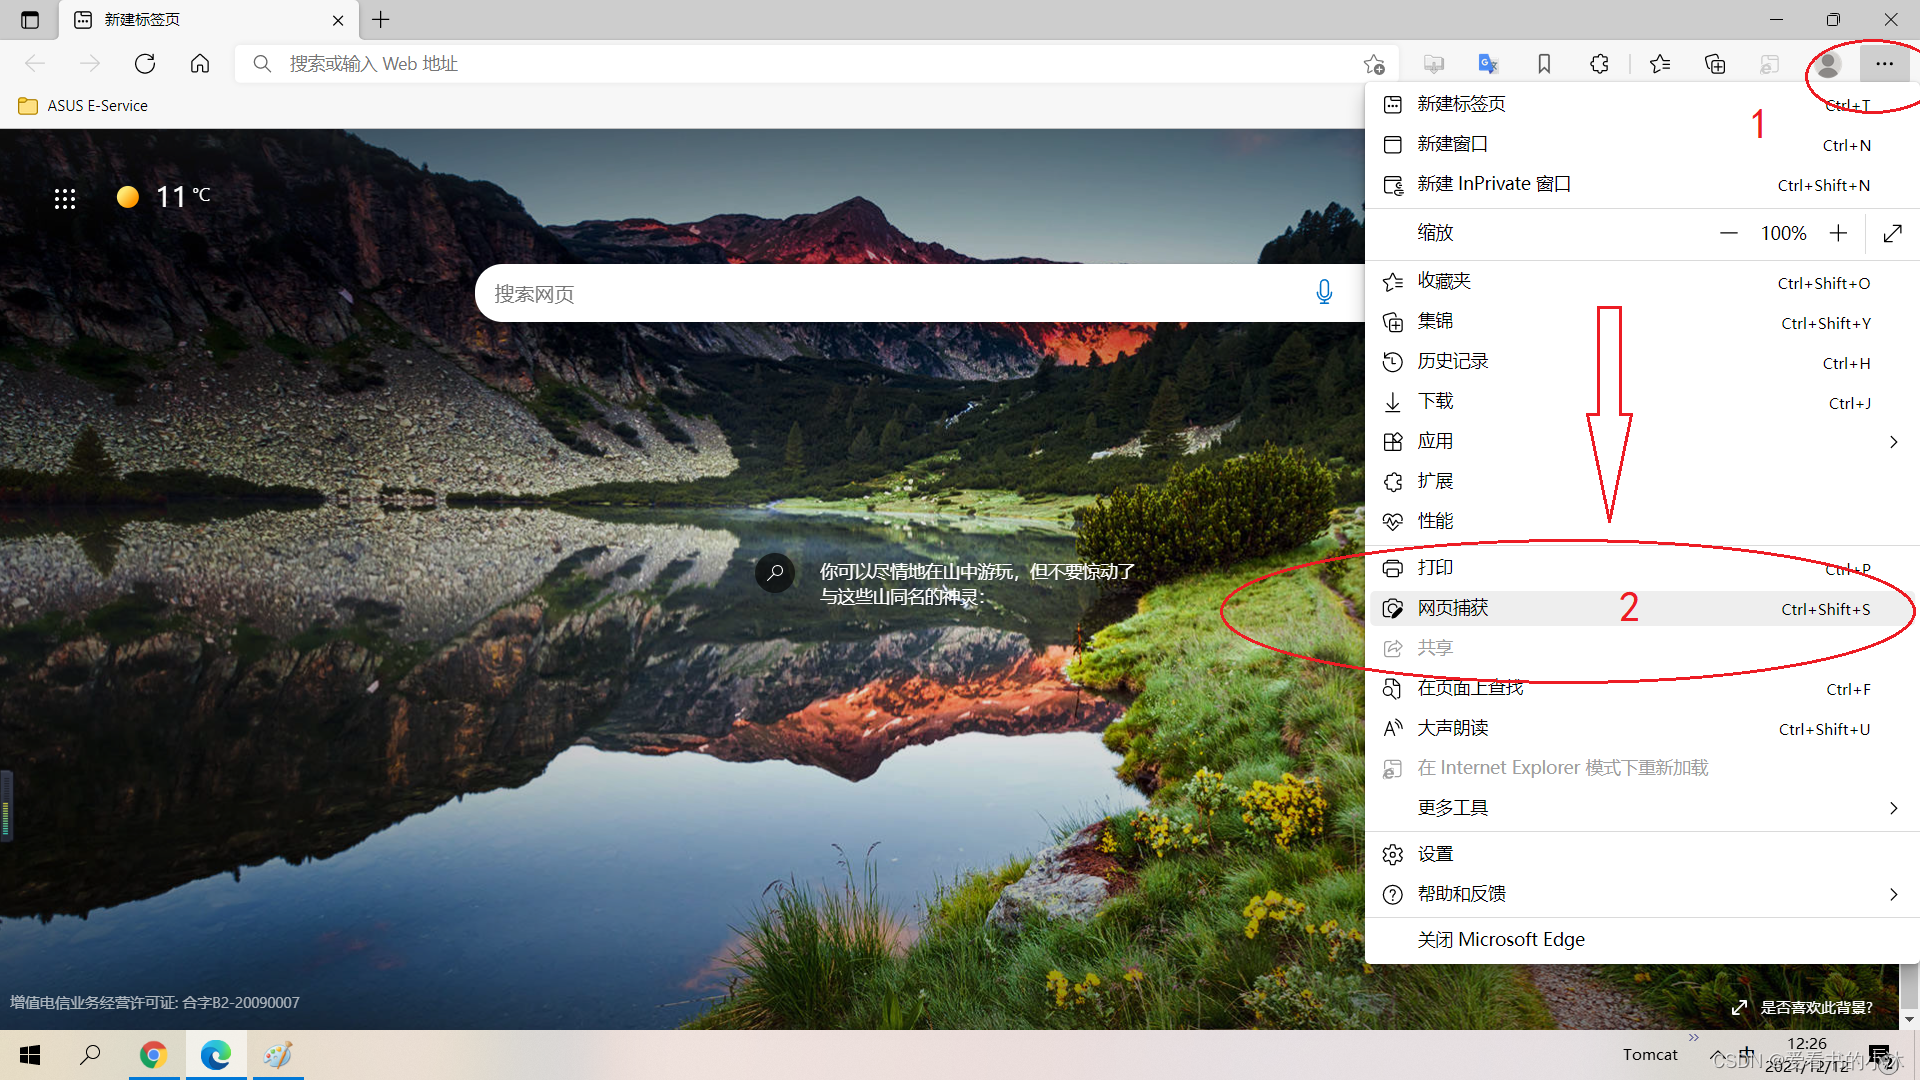Expand the 帮助和反馈 submenu
The height and width of the screenshot is (1080, 1920).
1640,894
